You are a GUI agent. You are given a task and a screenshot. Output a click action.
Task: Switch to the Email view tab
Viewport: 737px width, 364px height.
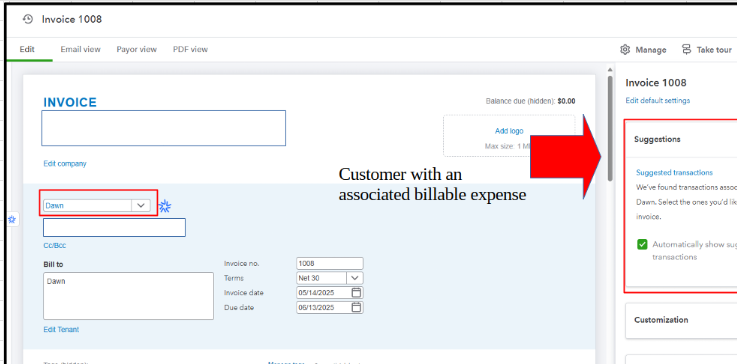click(80, 49)
